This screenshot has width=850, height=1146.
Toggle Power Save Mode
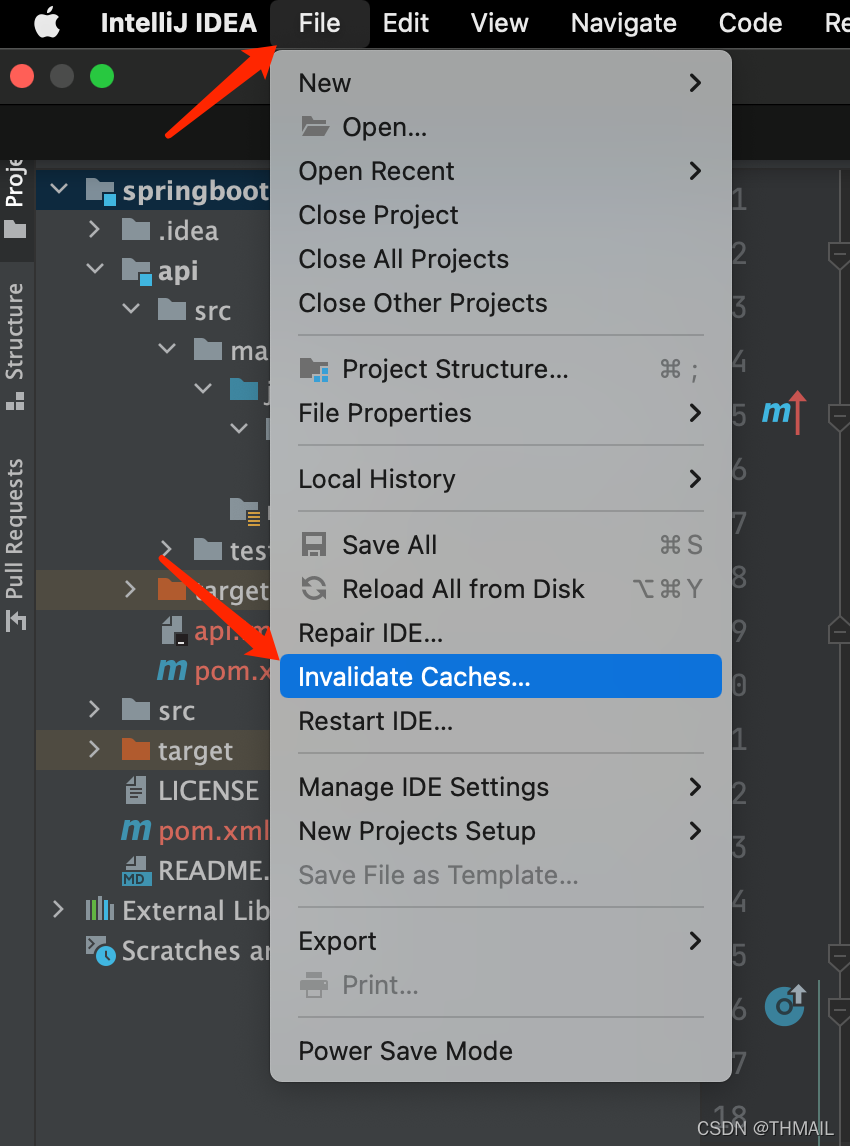[406, 1051]
